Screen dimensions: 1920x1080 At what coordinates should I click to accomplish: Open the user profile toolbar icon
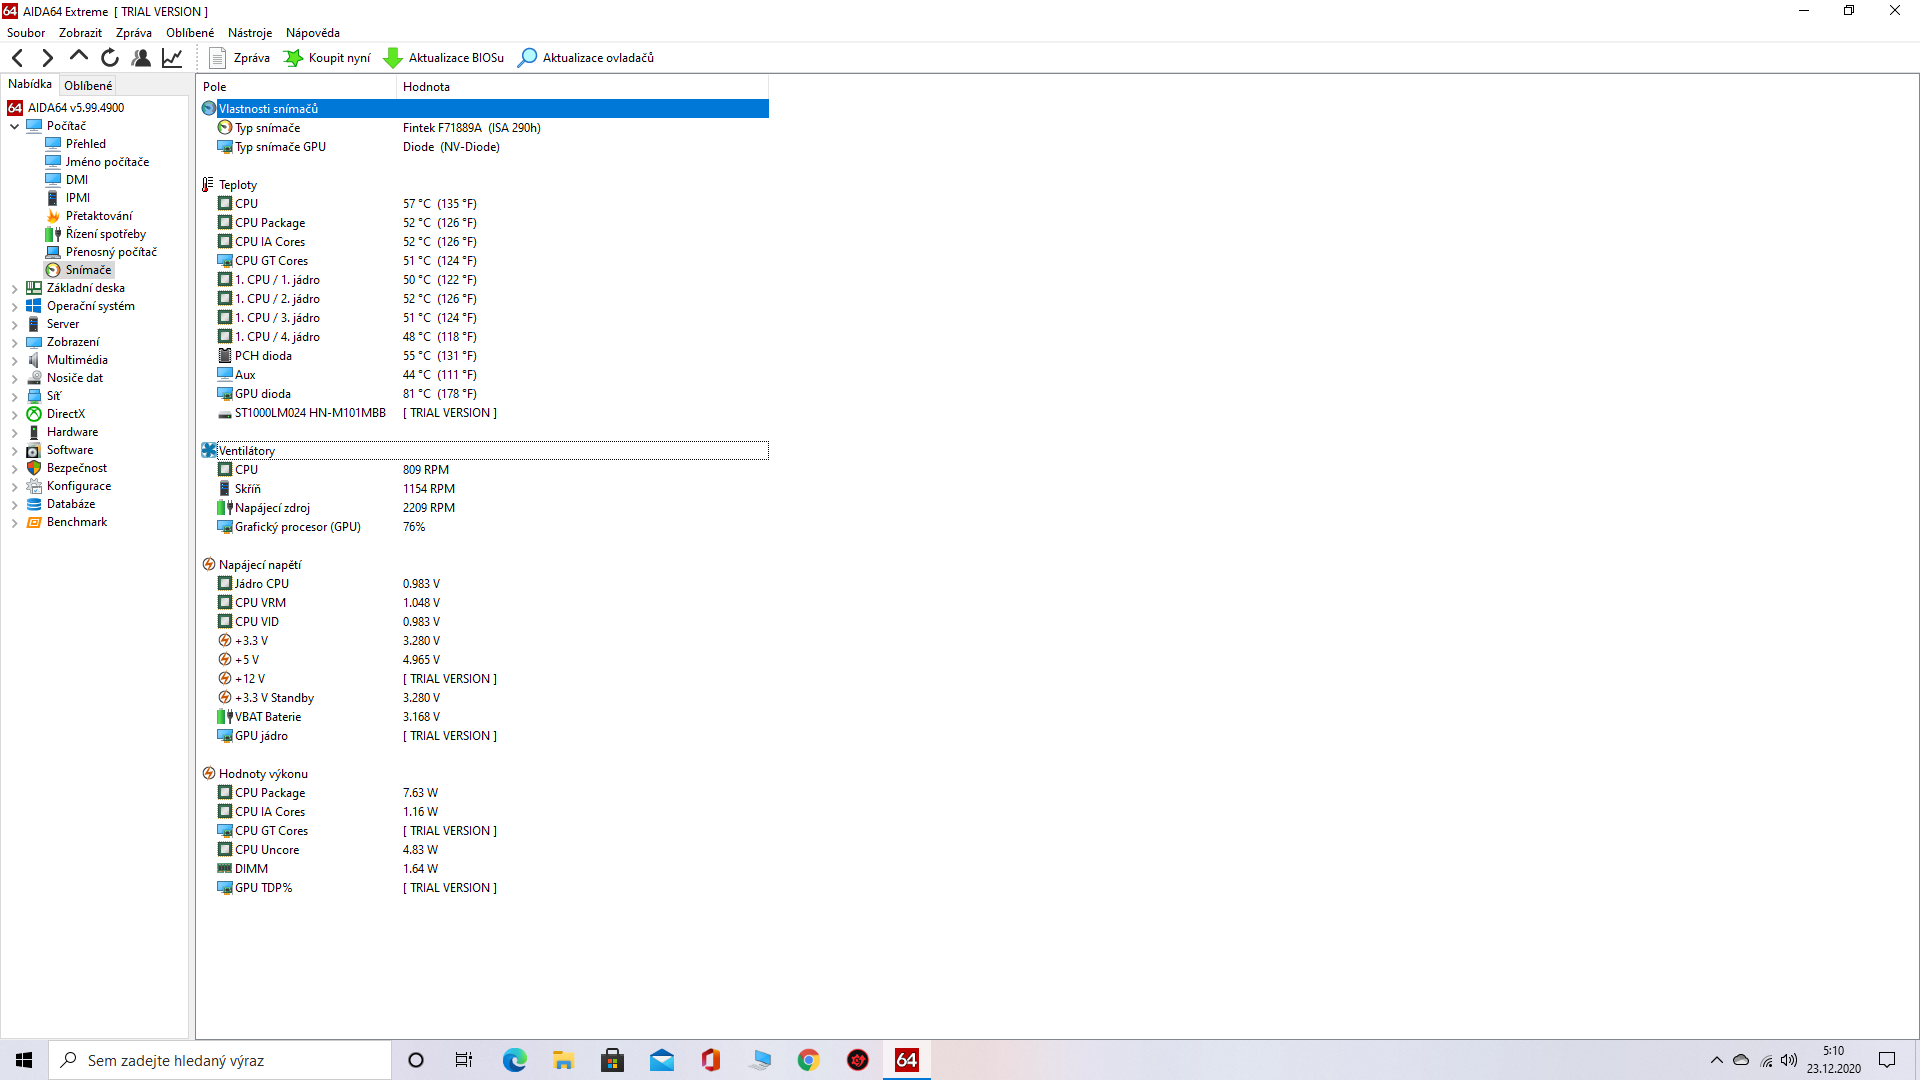click(141, 58)
